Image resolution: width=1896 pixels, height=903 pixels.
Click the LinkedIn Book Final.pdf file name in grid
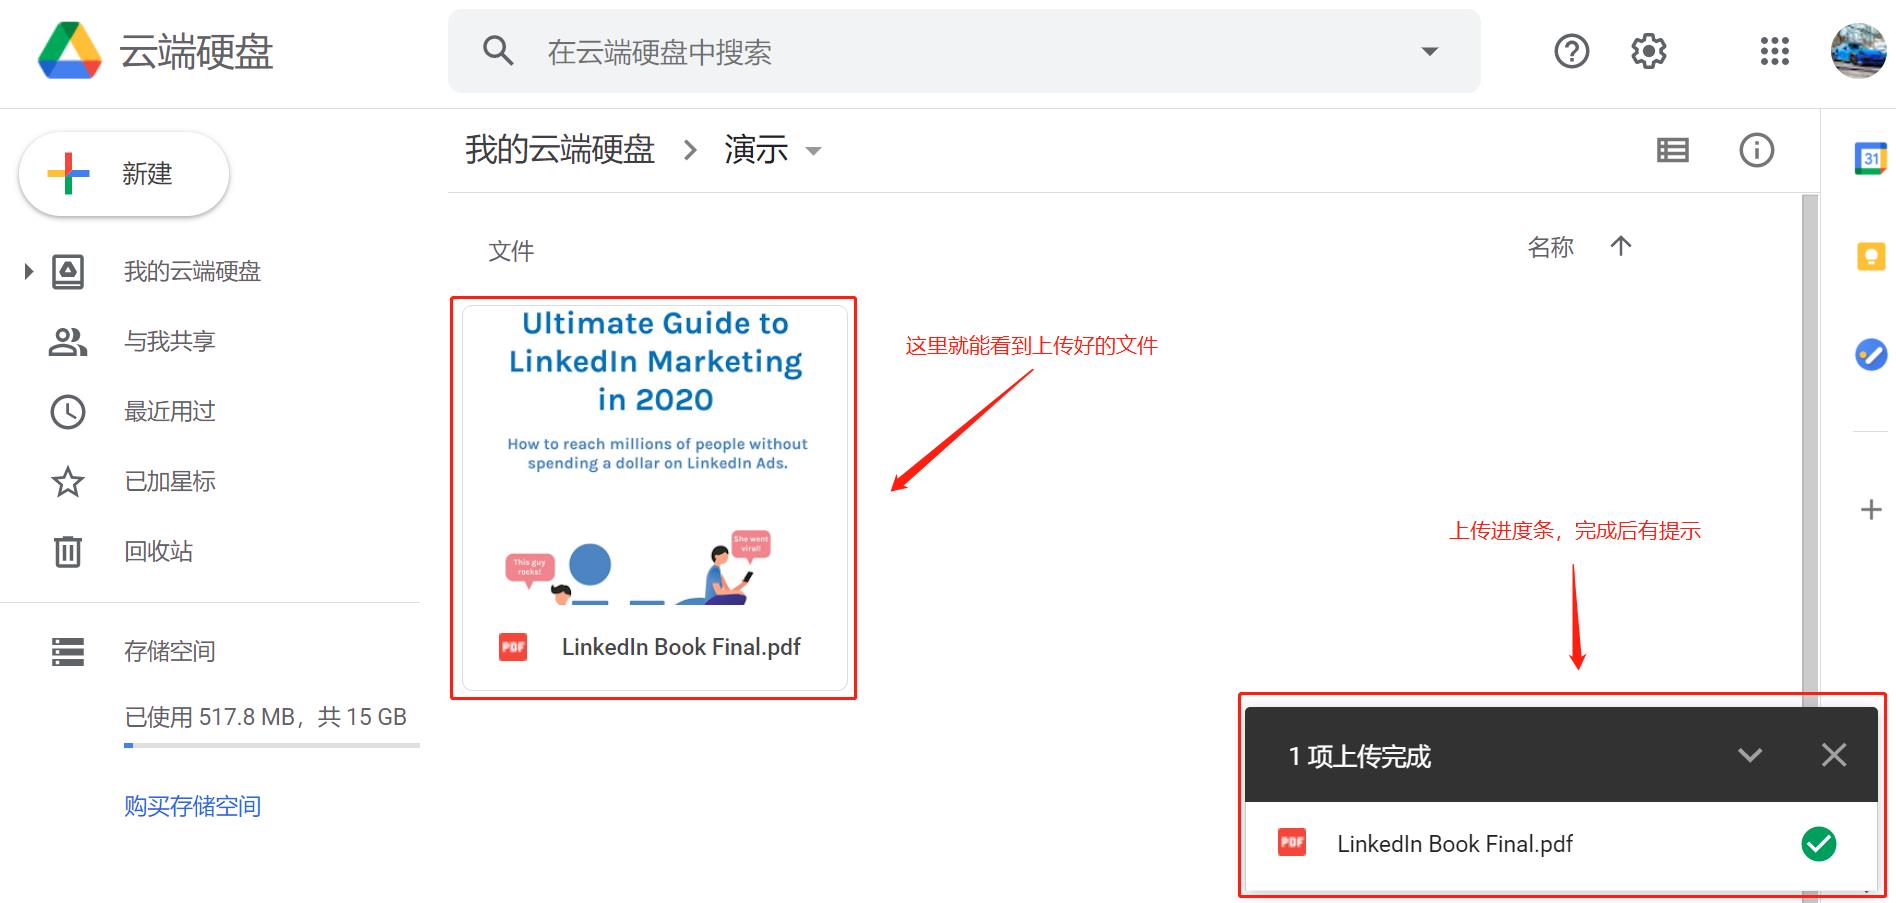[681, 647]
